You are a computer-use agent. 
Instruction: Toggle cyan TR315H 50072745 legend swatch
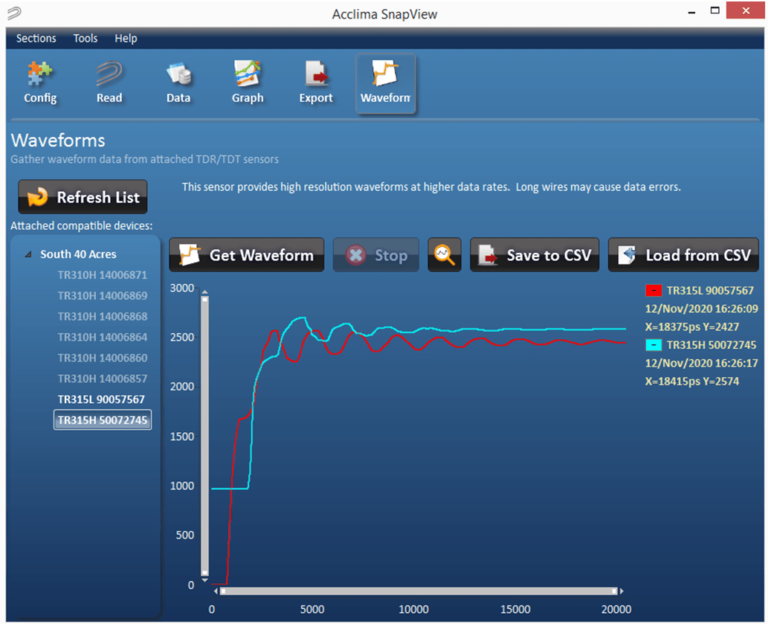coord(653,345)
